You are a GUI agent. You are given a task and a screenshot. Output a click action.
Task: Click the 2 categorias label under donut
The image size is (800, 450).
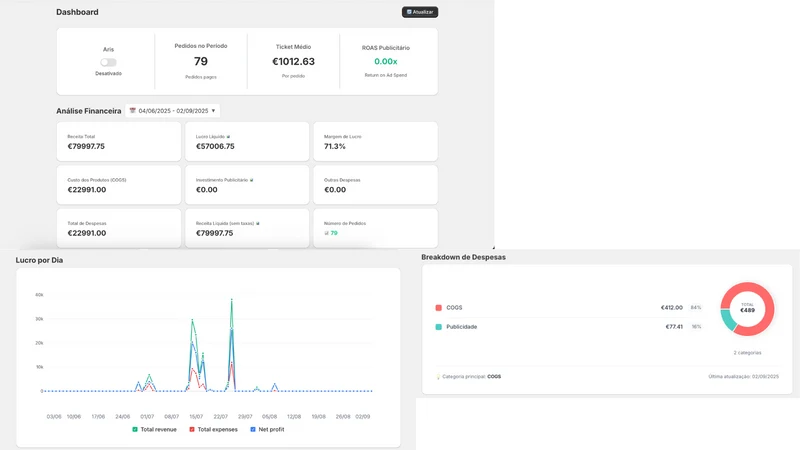click(747, 353)
